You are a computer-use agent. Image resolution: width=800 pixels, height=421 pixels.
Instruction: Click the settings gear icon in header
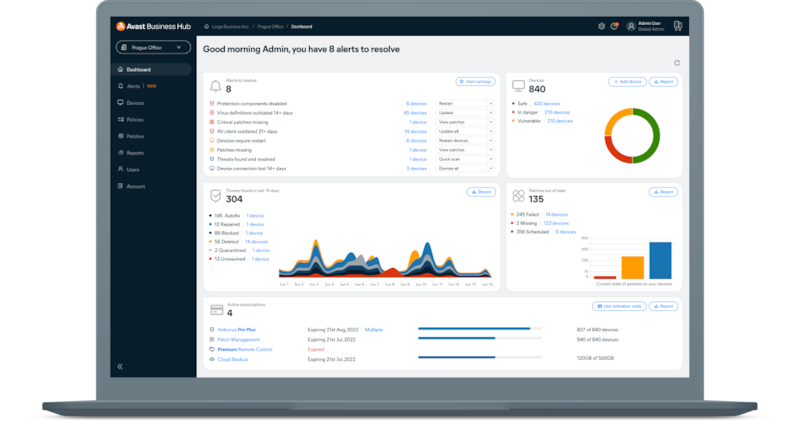coord(601,26)
